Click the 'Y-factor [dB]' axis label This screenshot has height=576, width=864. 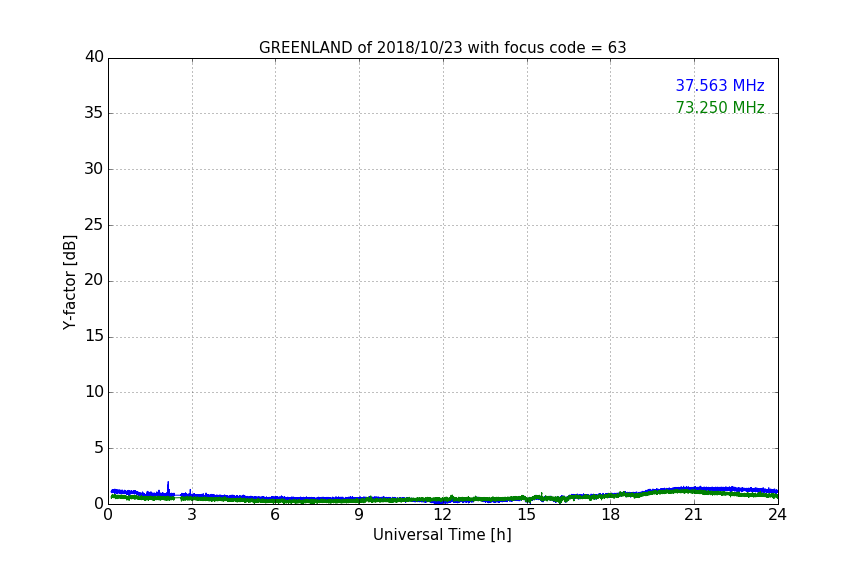click(69, 282)
